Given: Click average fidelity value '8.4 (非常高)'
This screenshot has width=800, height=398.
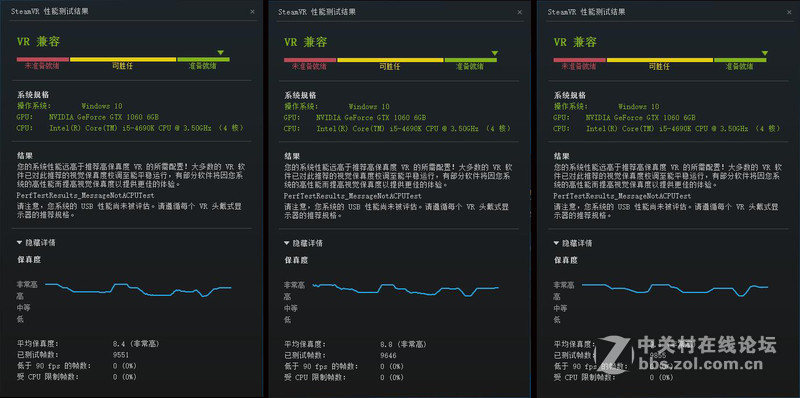Looking at the screenshot, I should [x=136, y=344].
